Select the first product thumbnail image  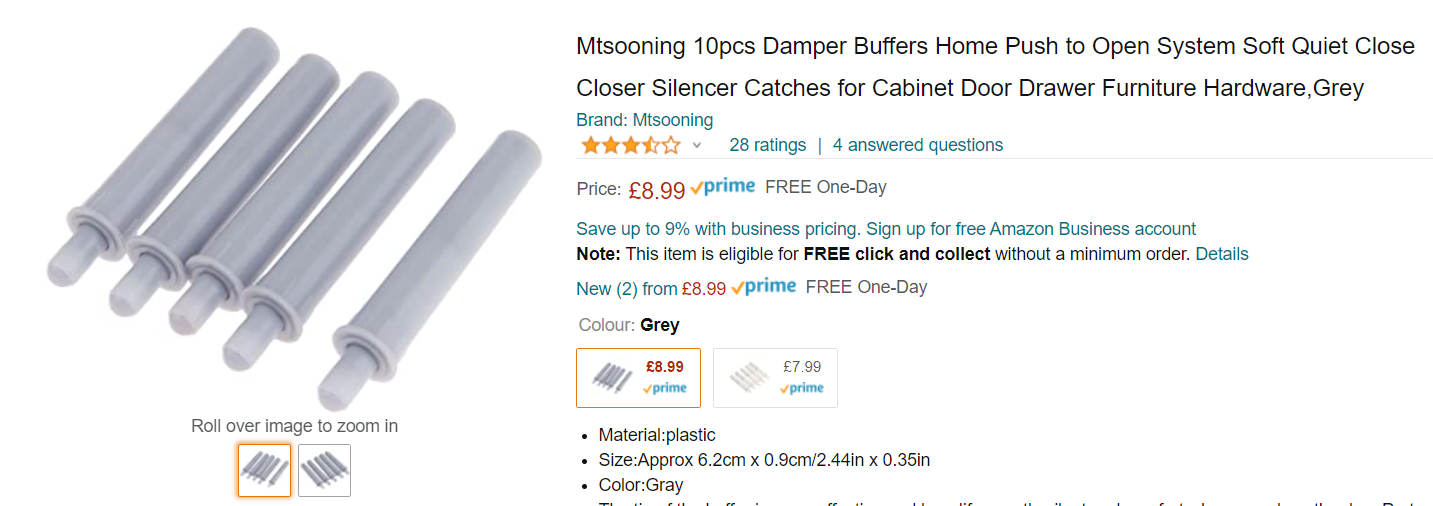tap(264, 470)
